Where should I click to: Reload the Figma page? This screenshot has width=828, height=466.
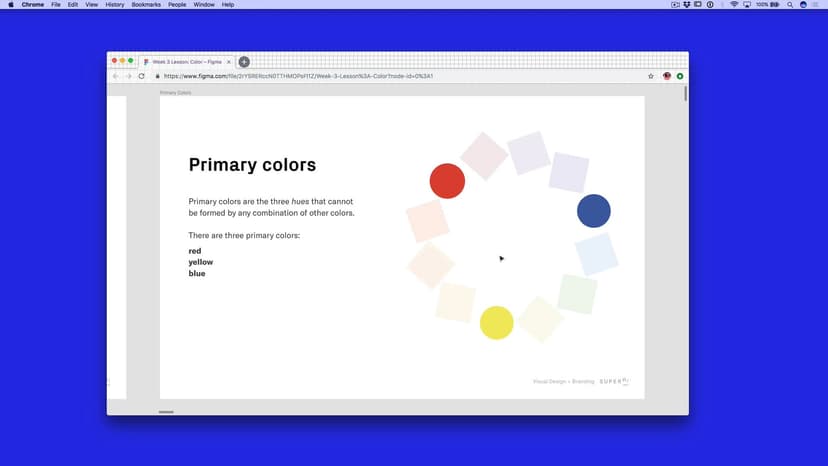142,76
